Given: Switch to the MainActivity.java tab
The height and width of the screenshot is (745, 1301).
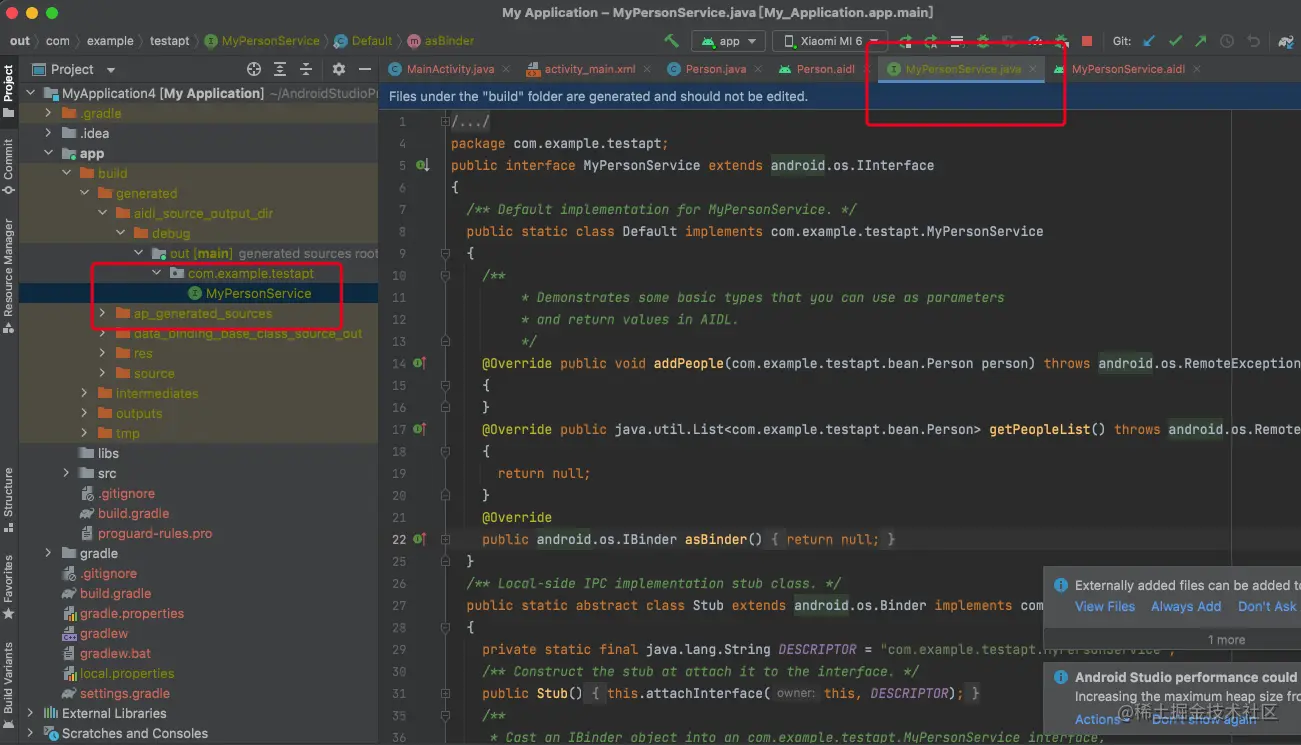Looking at the screenshot, I should coord(449,69).
